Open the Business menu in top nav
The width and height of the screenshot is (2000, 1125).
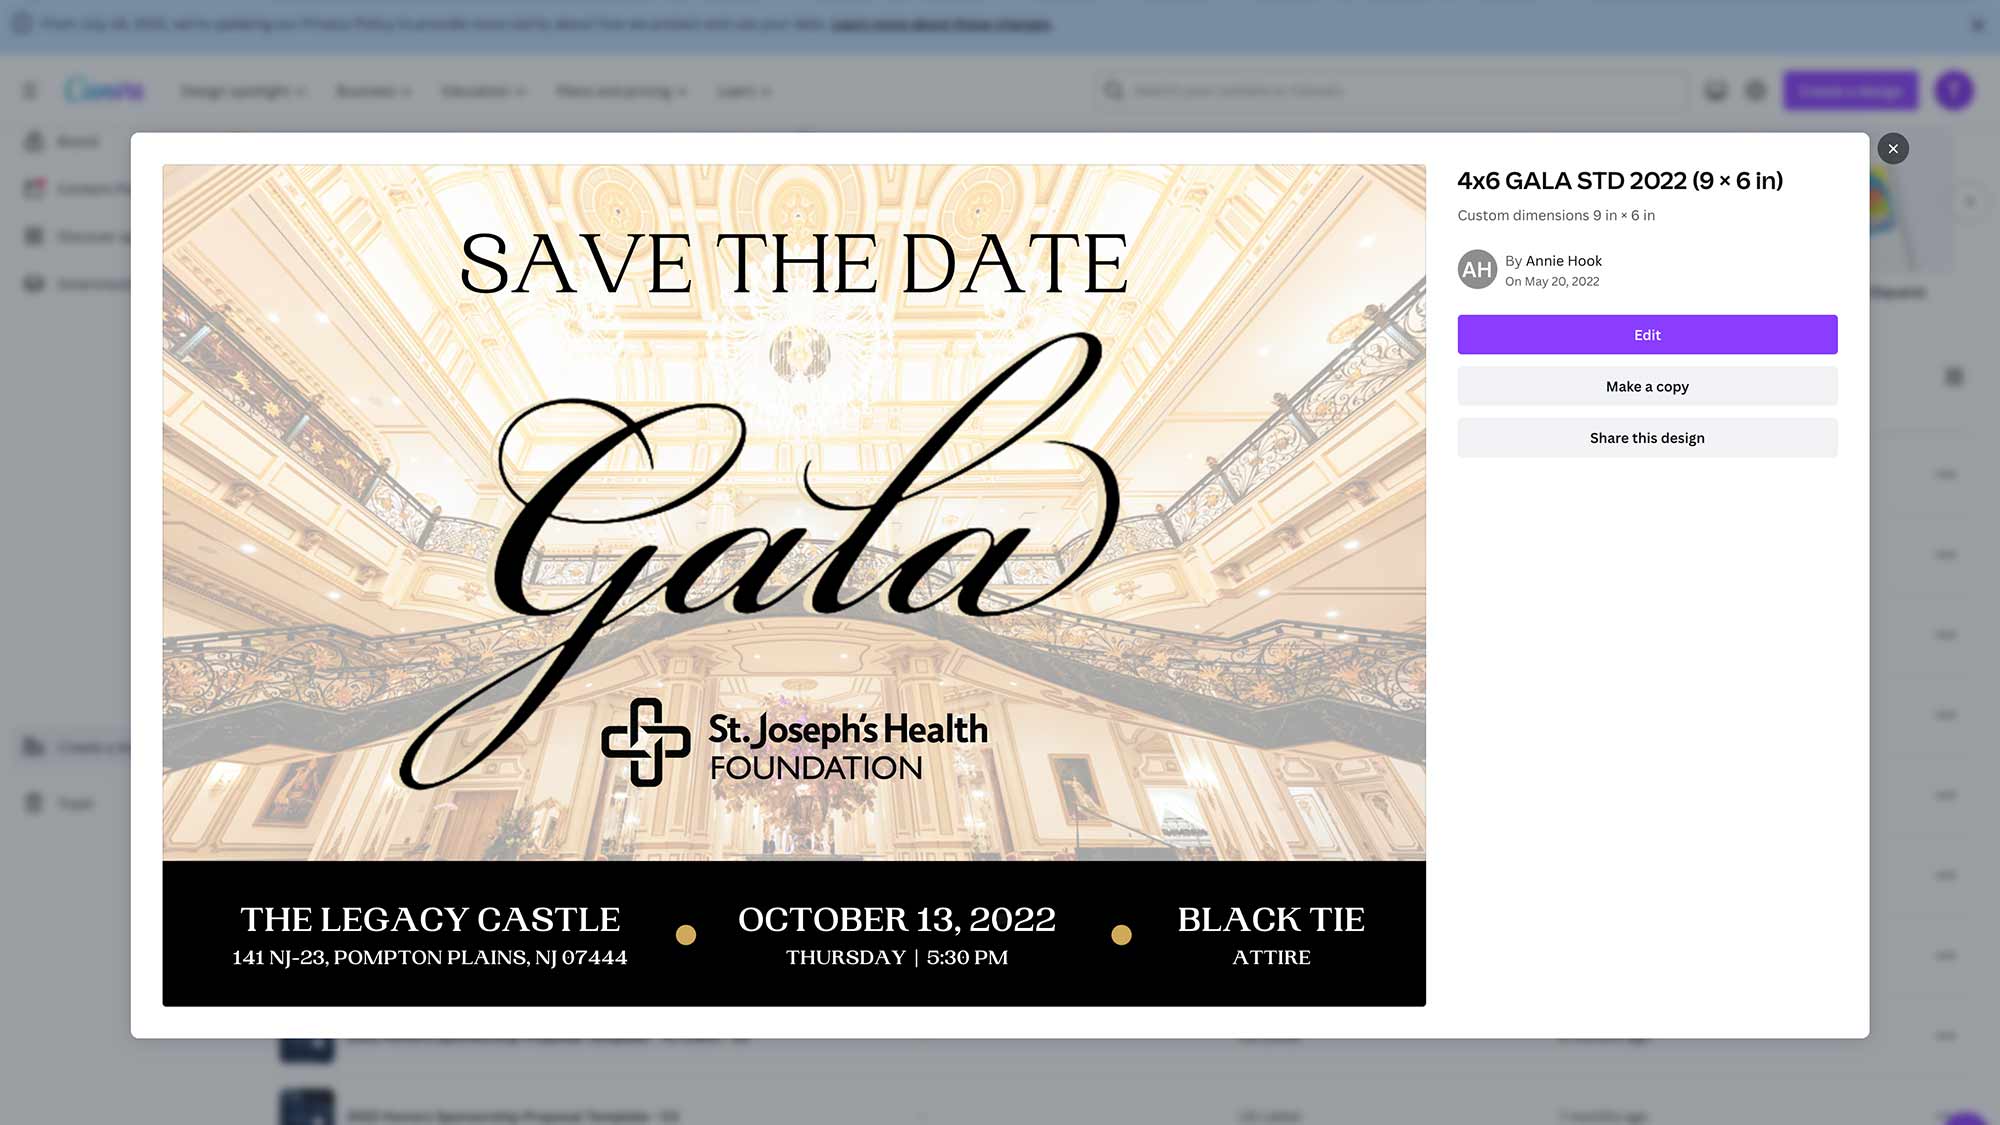pyautogui.click(x=371, y=91)
